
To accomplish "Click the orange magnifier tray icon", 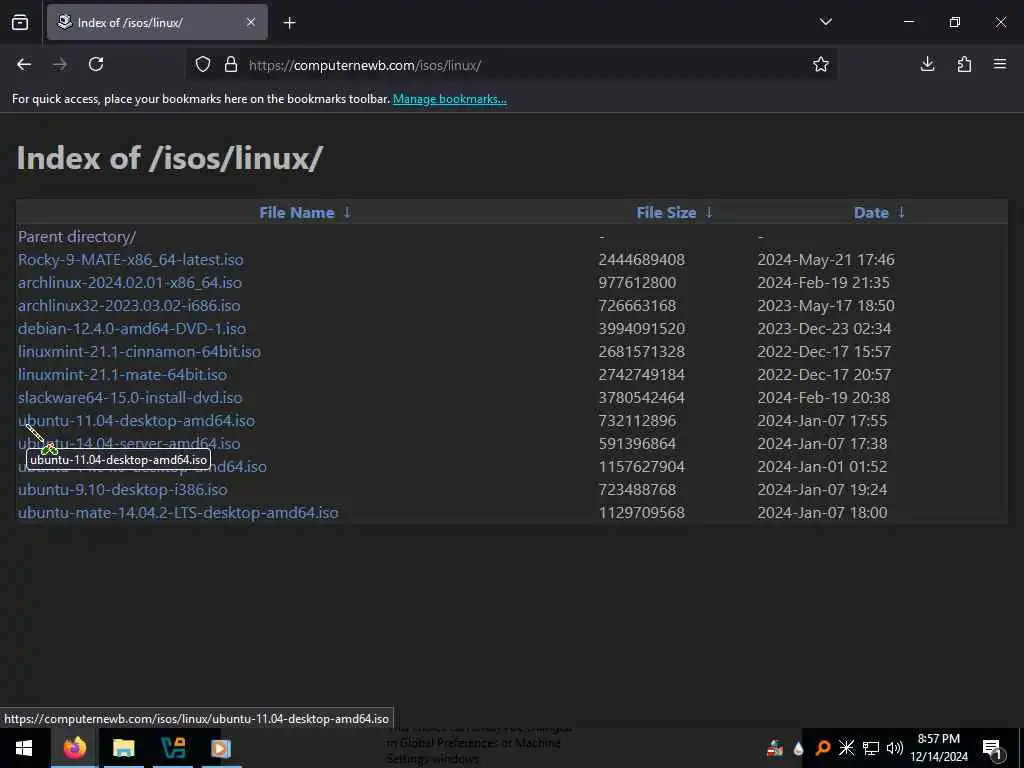I will coord(823,748).
